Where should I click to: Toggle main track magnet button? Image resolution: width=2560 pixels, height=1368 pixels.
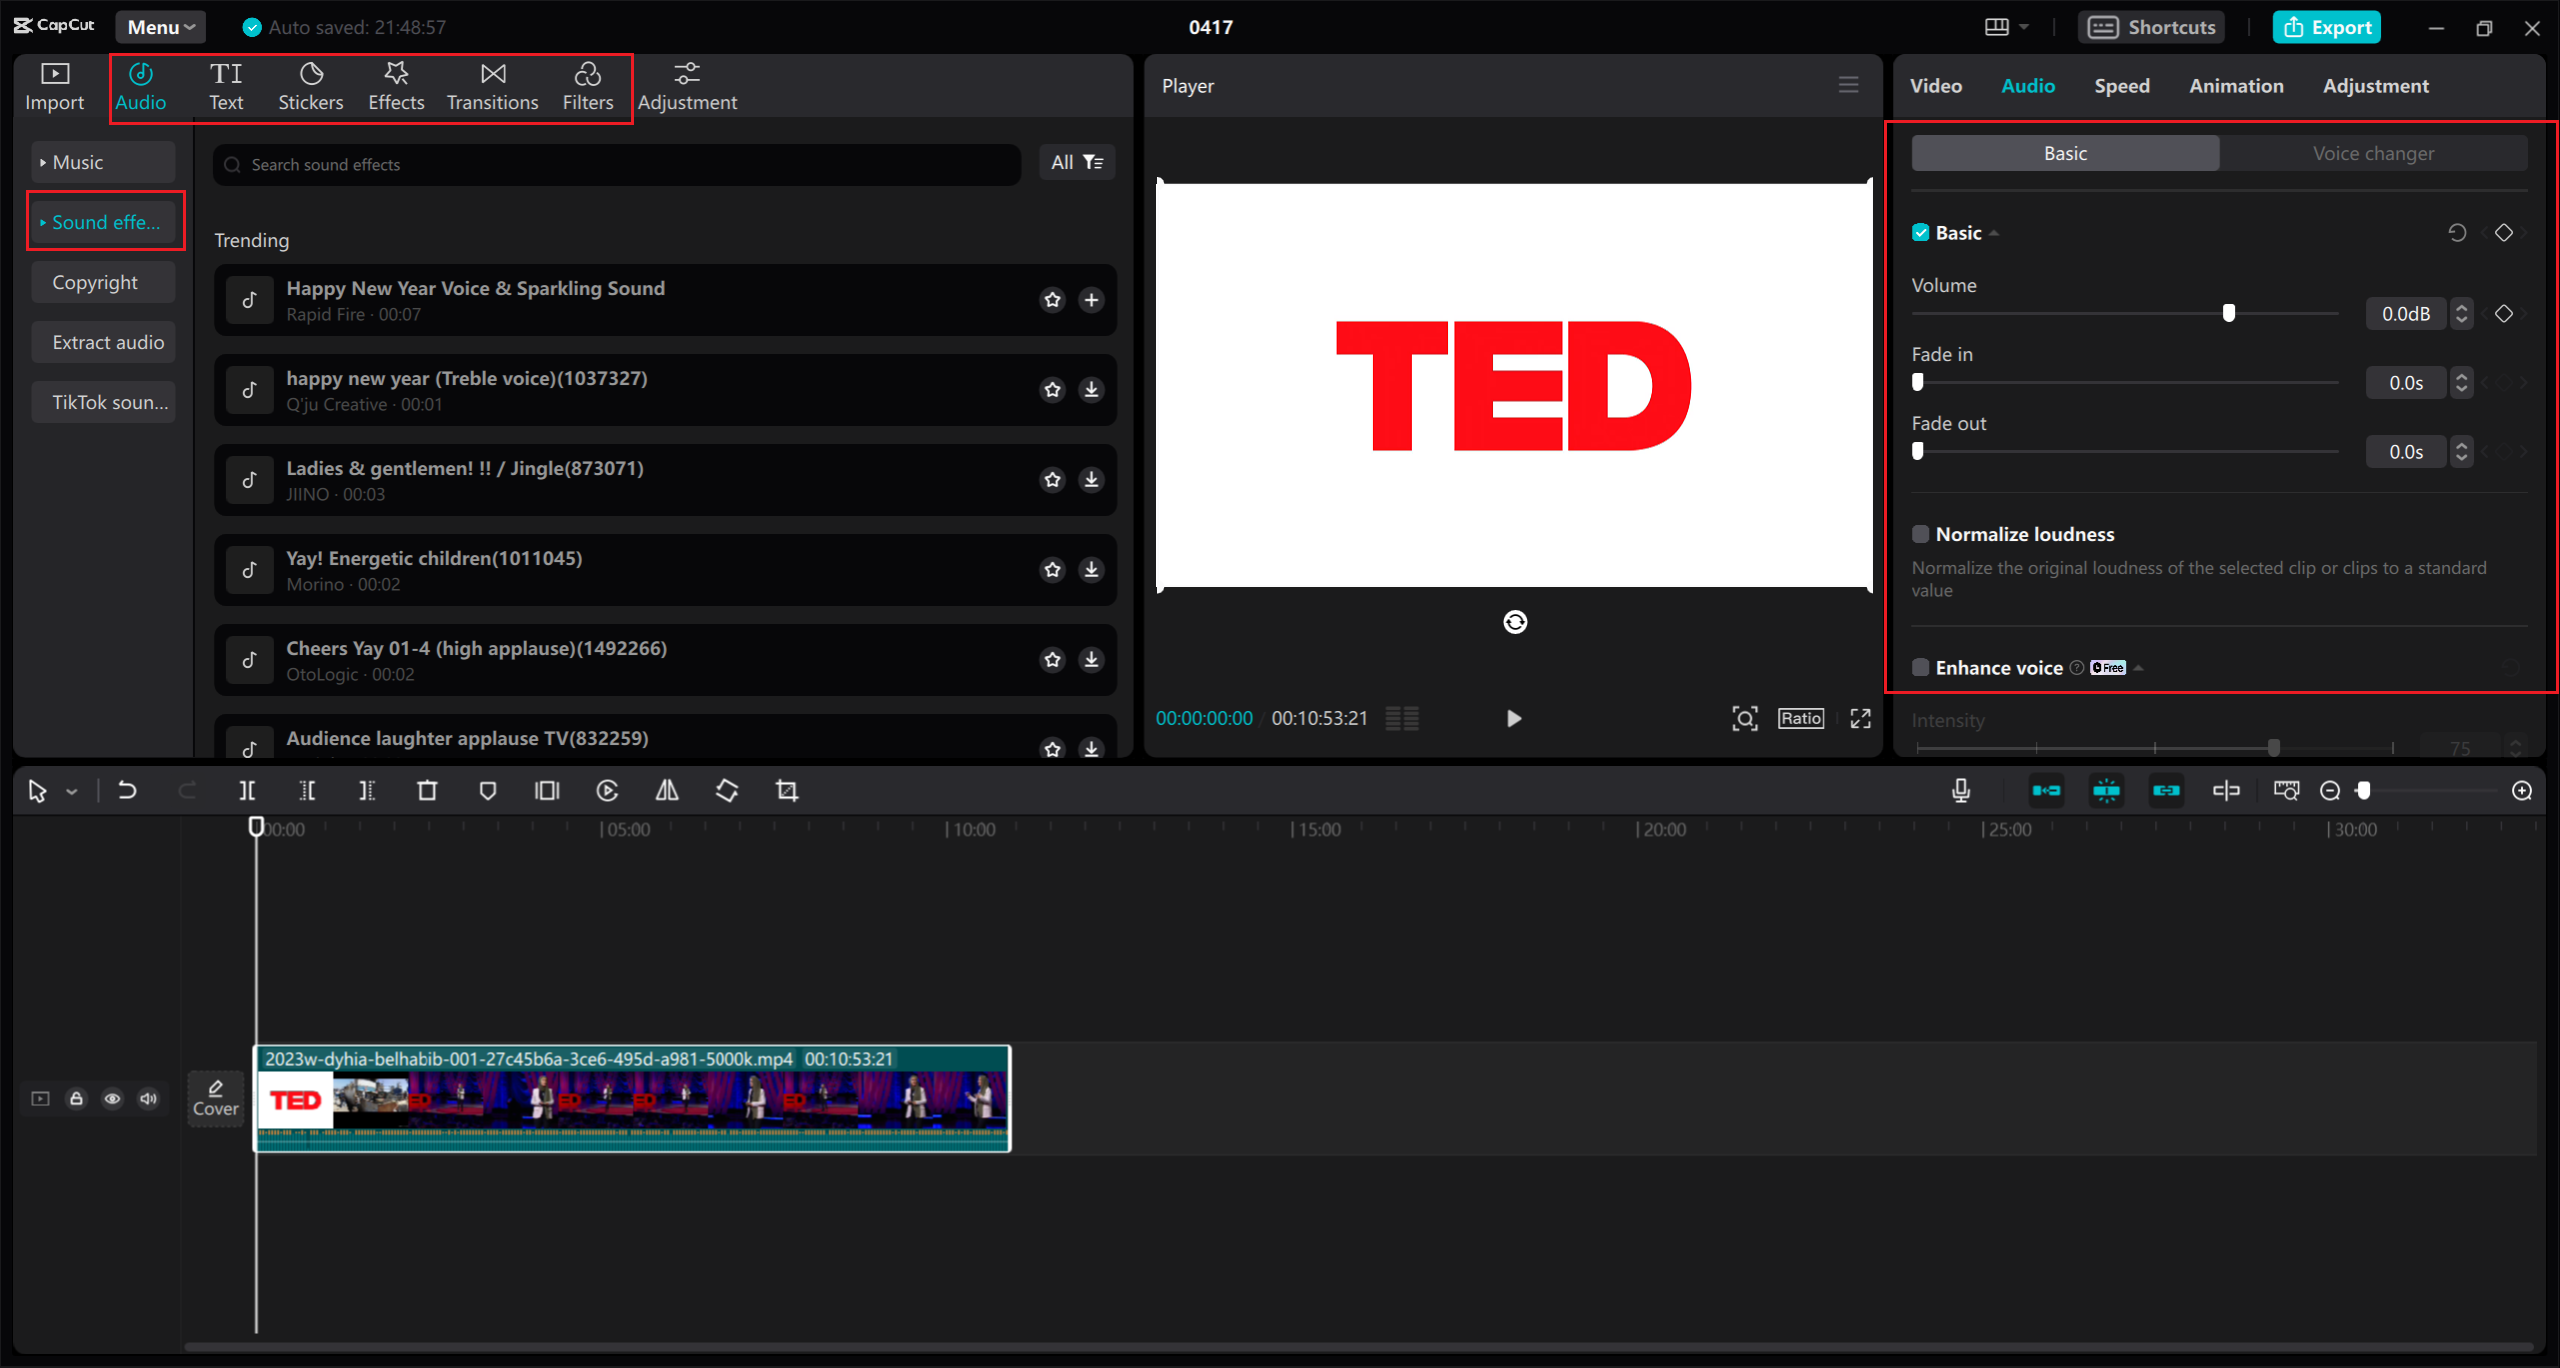2046,791
